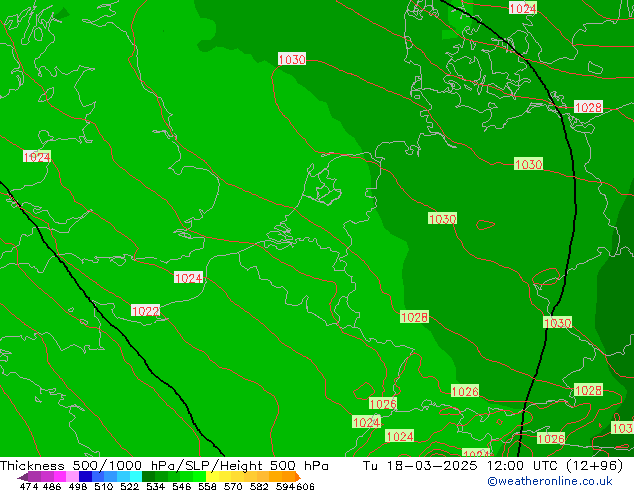Click the legend value 534
This screenshot has width=634, height=490.
click(155, 486)
